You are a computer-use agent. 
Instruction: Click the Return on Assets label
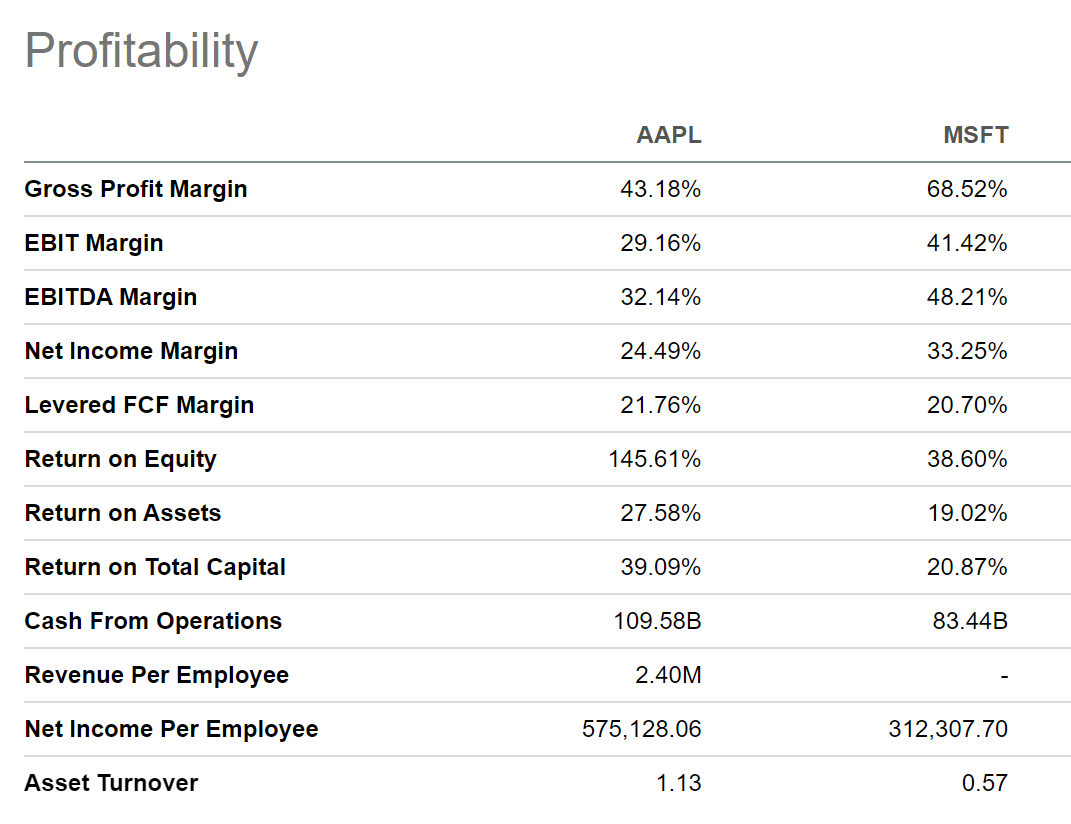(x=123, y=513)
